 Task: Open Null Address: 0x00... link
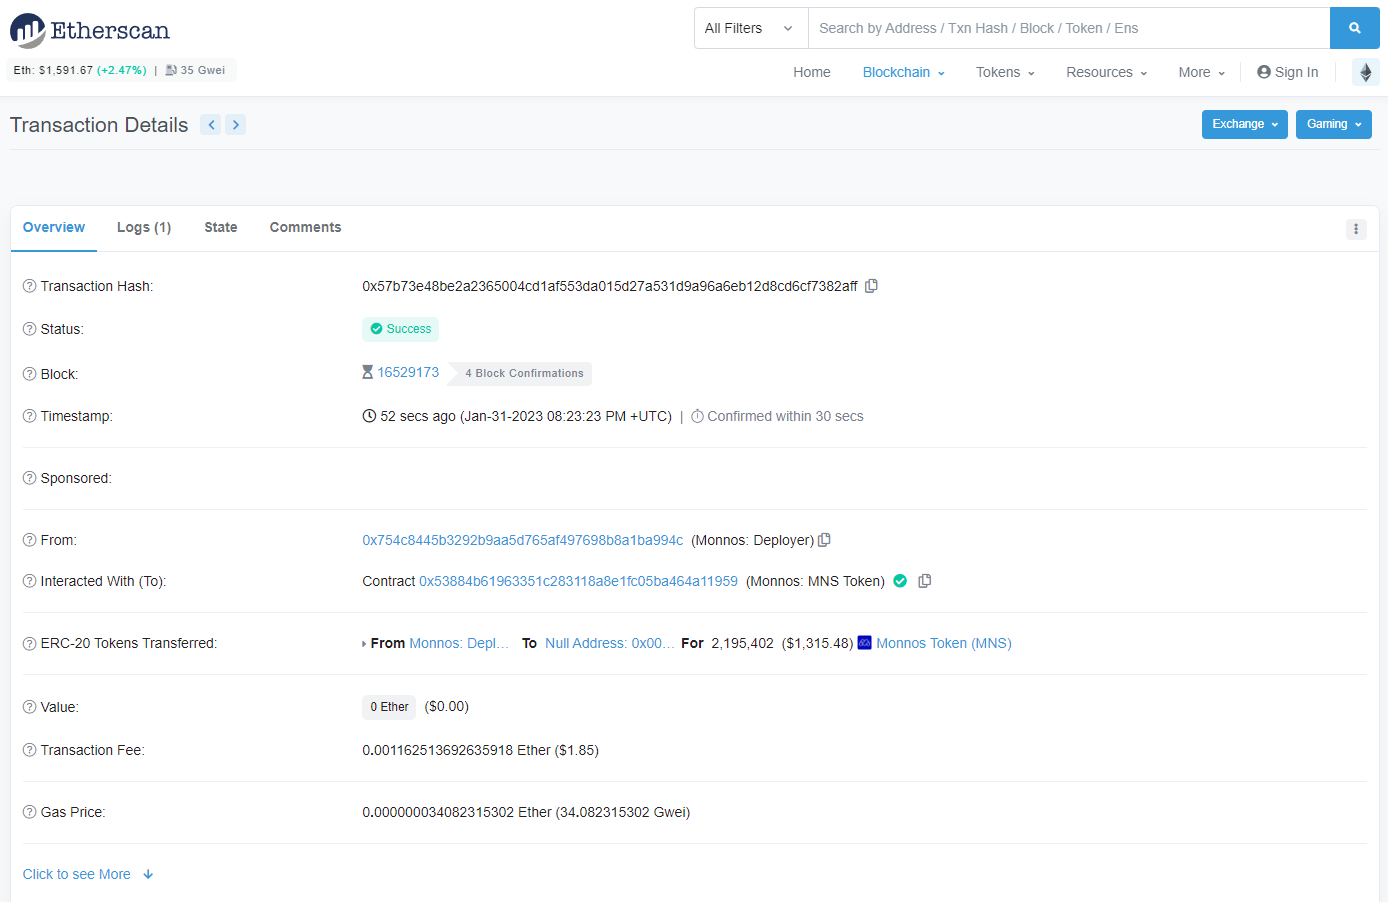(x=609, y=643)
